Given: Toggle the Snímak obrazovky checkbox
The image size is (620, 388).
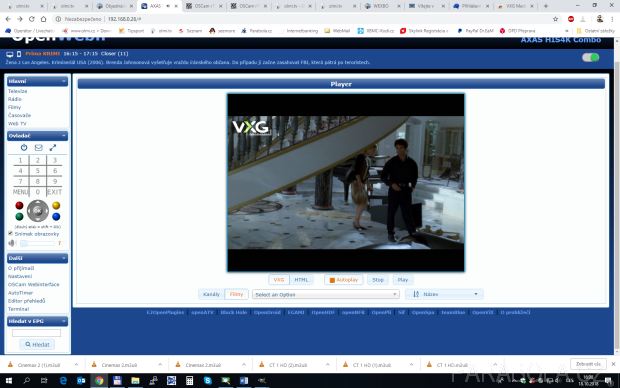Looking at the screenshot, I should (11, 233).
